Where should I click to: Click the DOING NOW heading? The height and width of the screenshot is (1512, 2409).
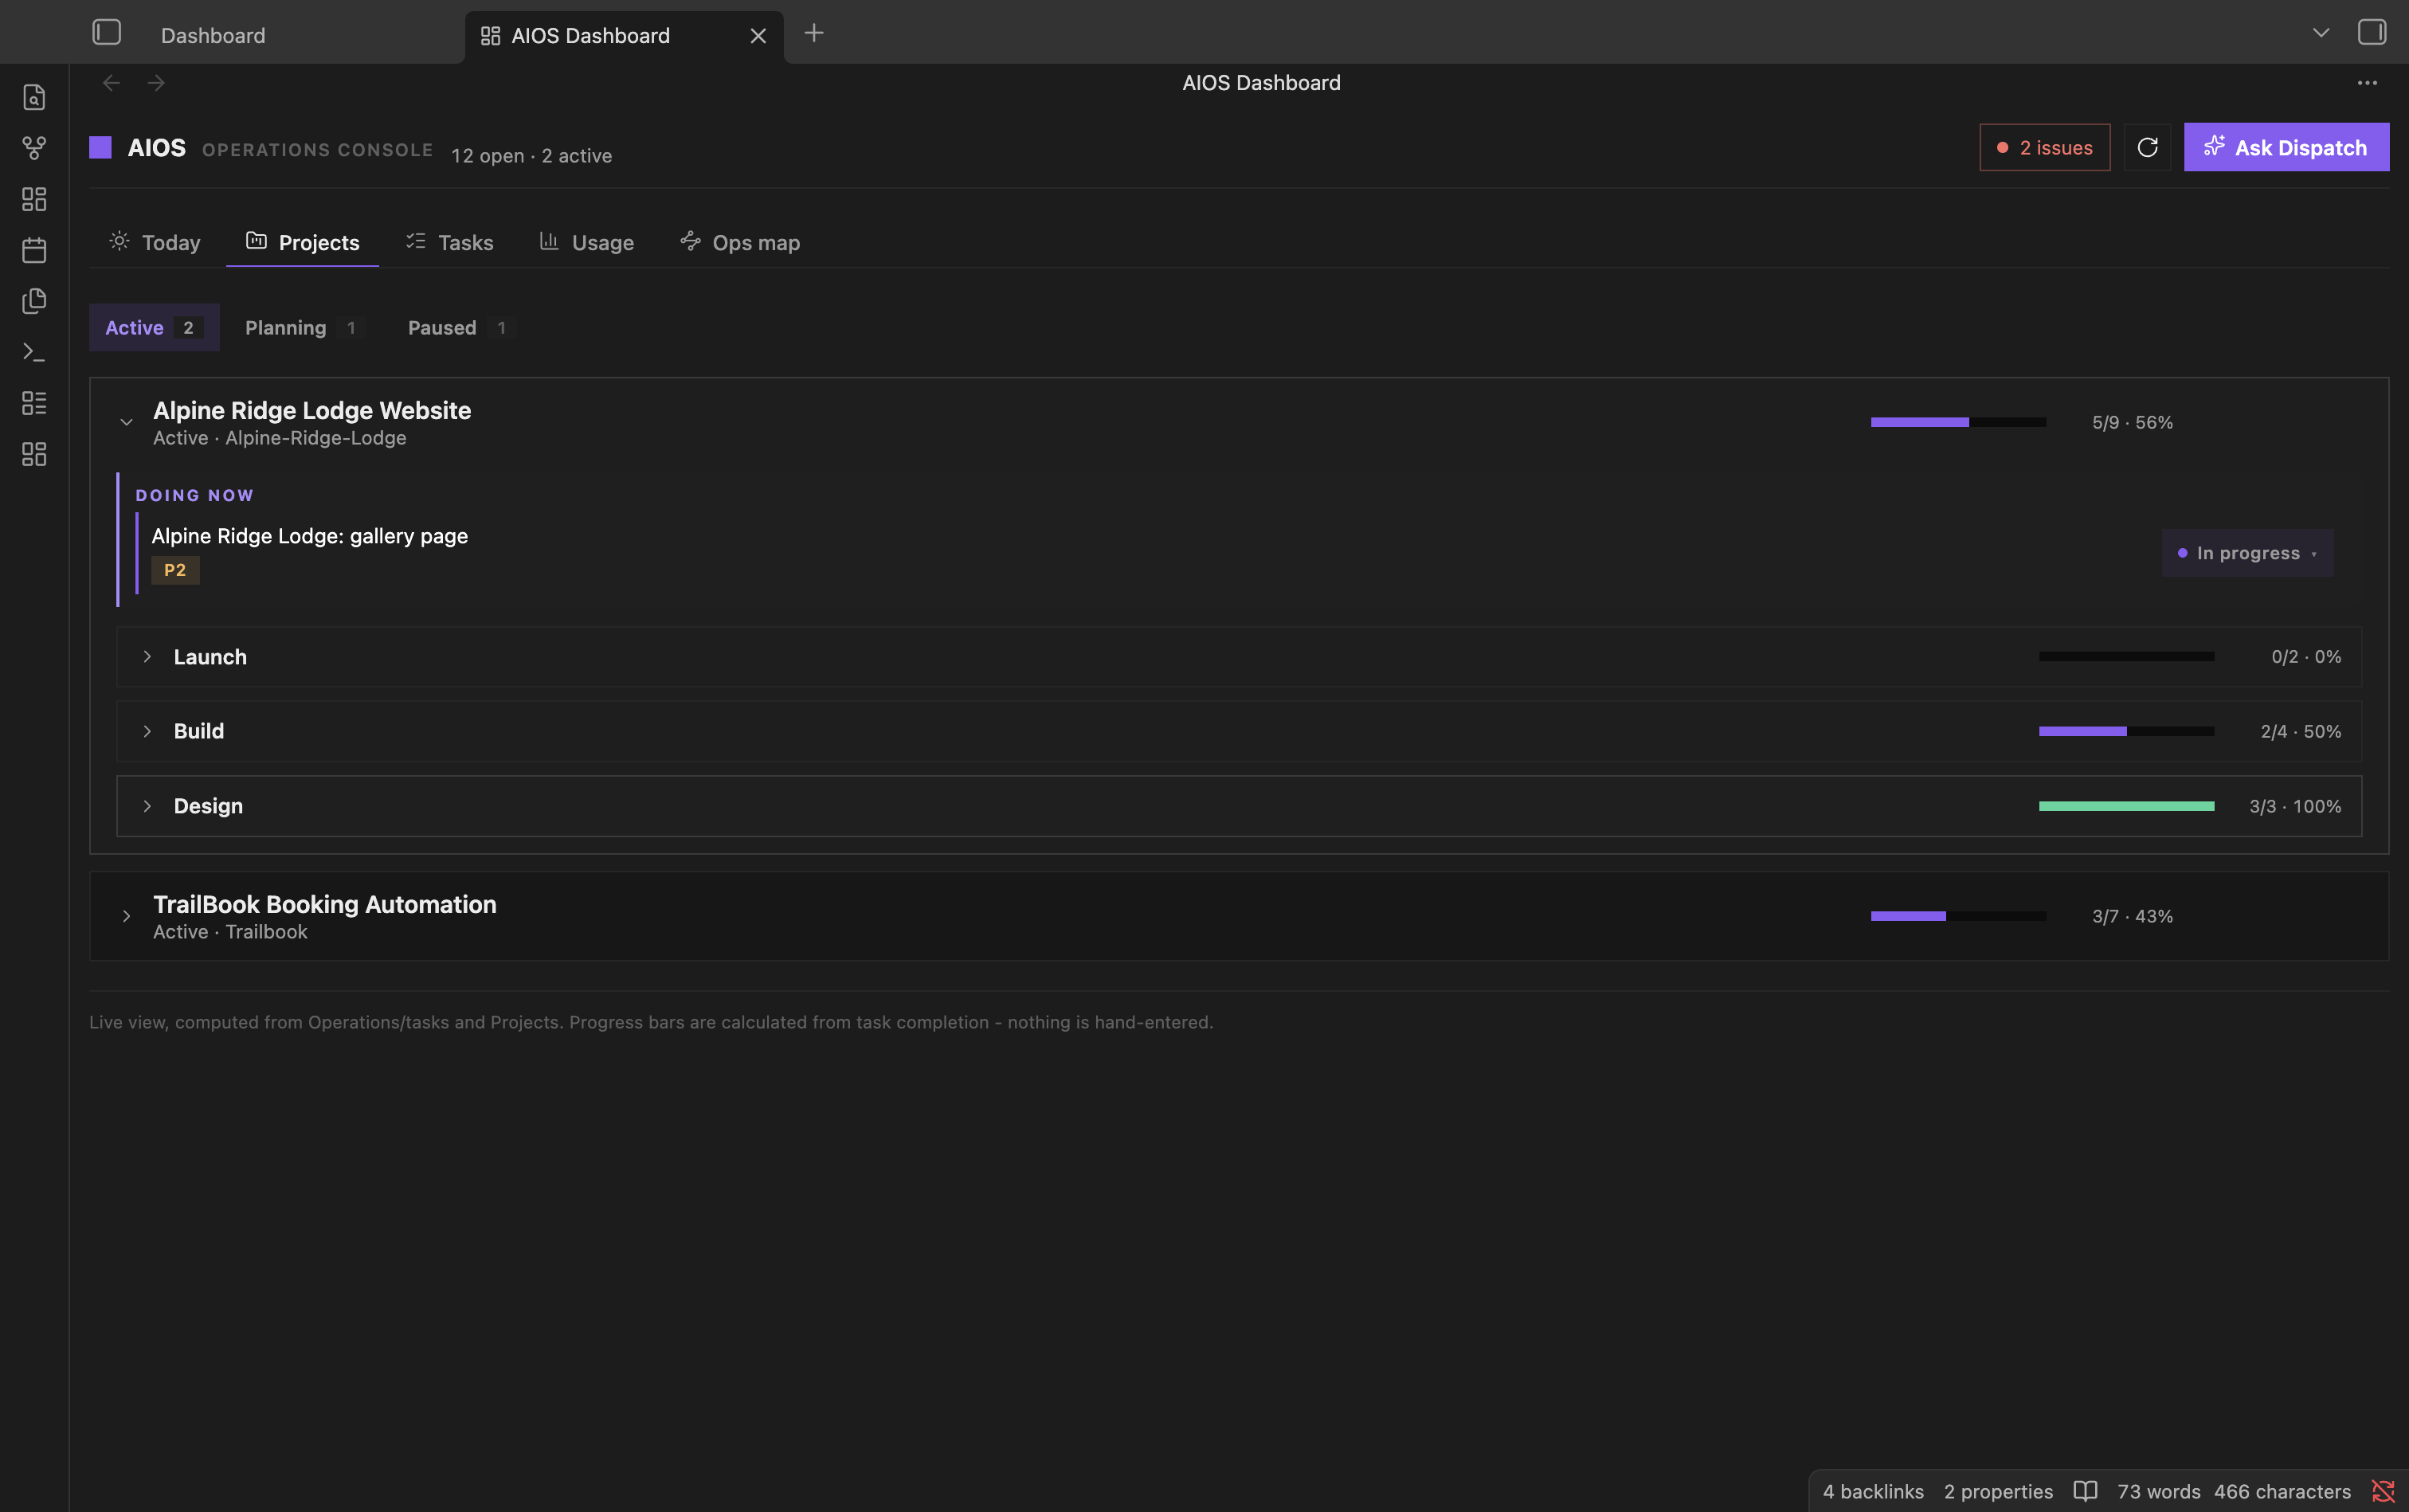coord(194,495)
